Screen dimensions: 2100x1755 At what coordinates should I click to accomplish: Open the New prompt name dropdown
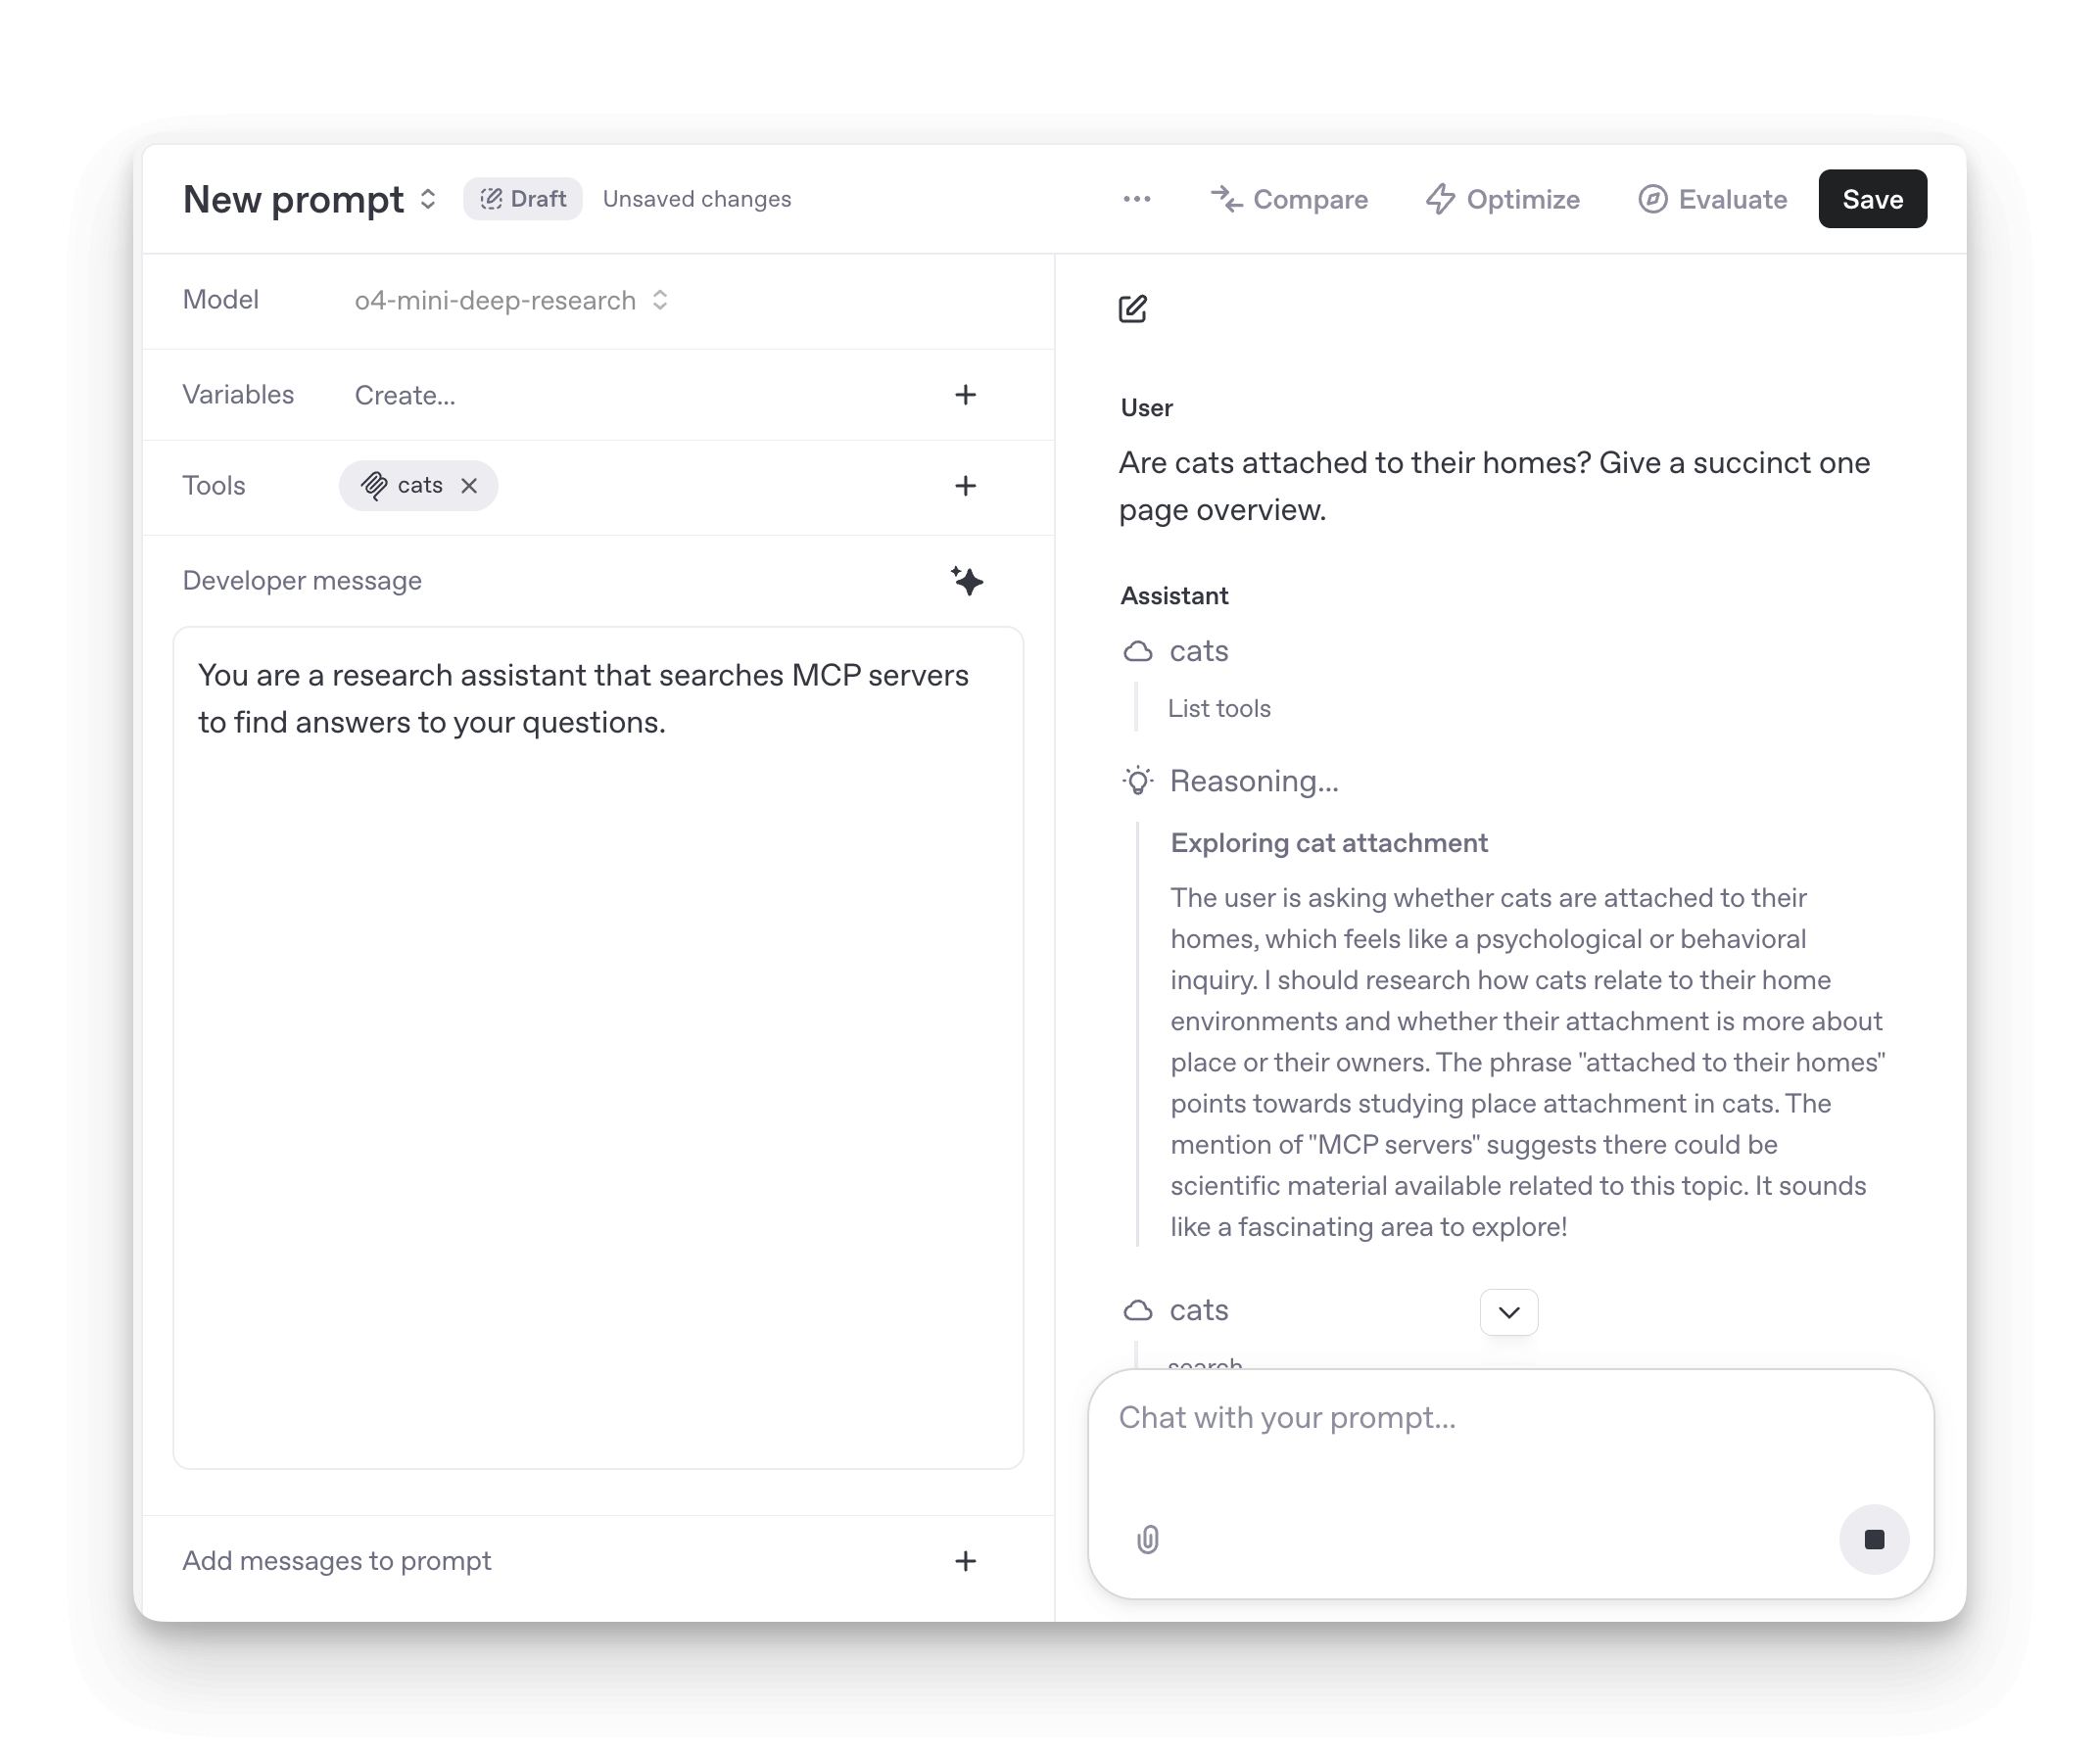(x=428, y=199)
